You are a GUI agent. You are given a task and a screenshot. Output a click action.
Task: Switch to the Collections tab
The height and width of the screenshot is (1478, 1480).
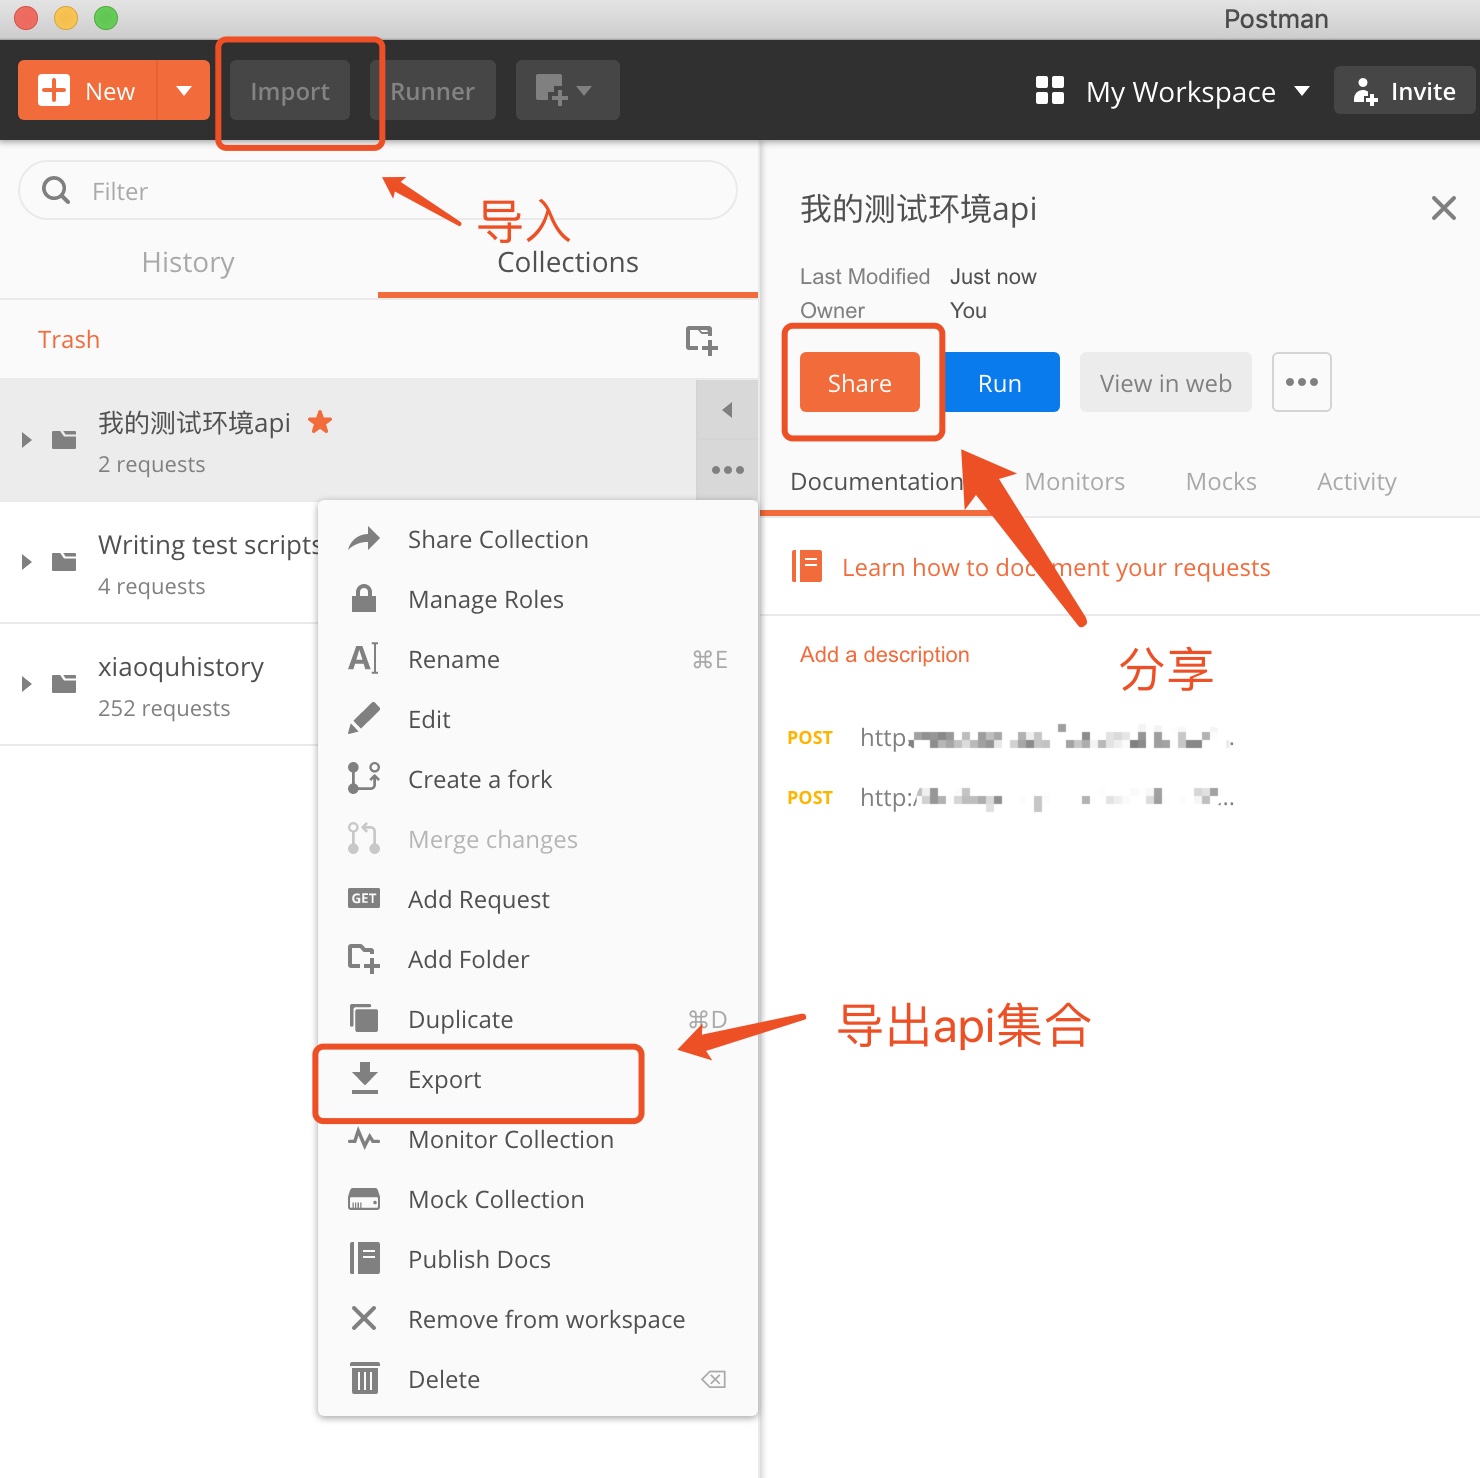[x=568, y=262]
